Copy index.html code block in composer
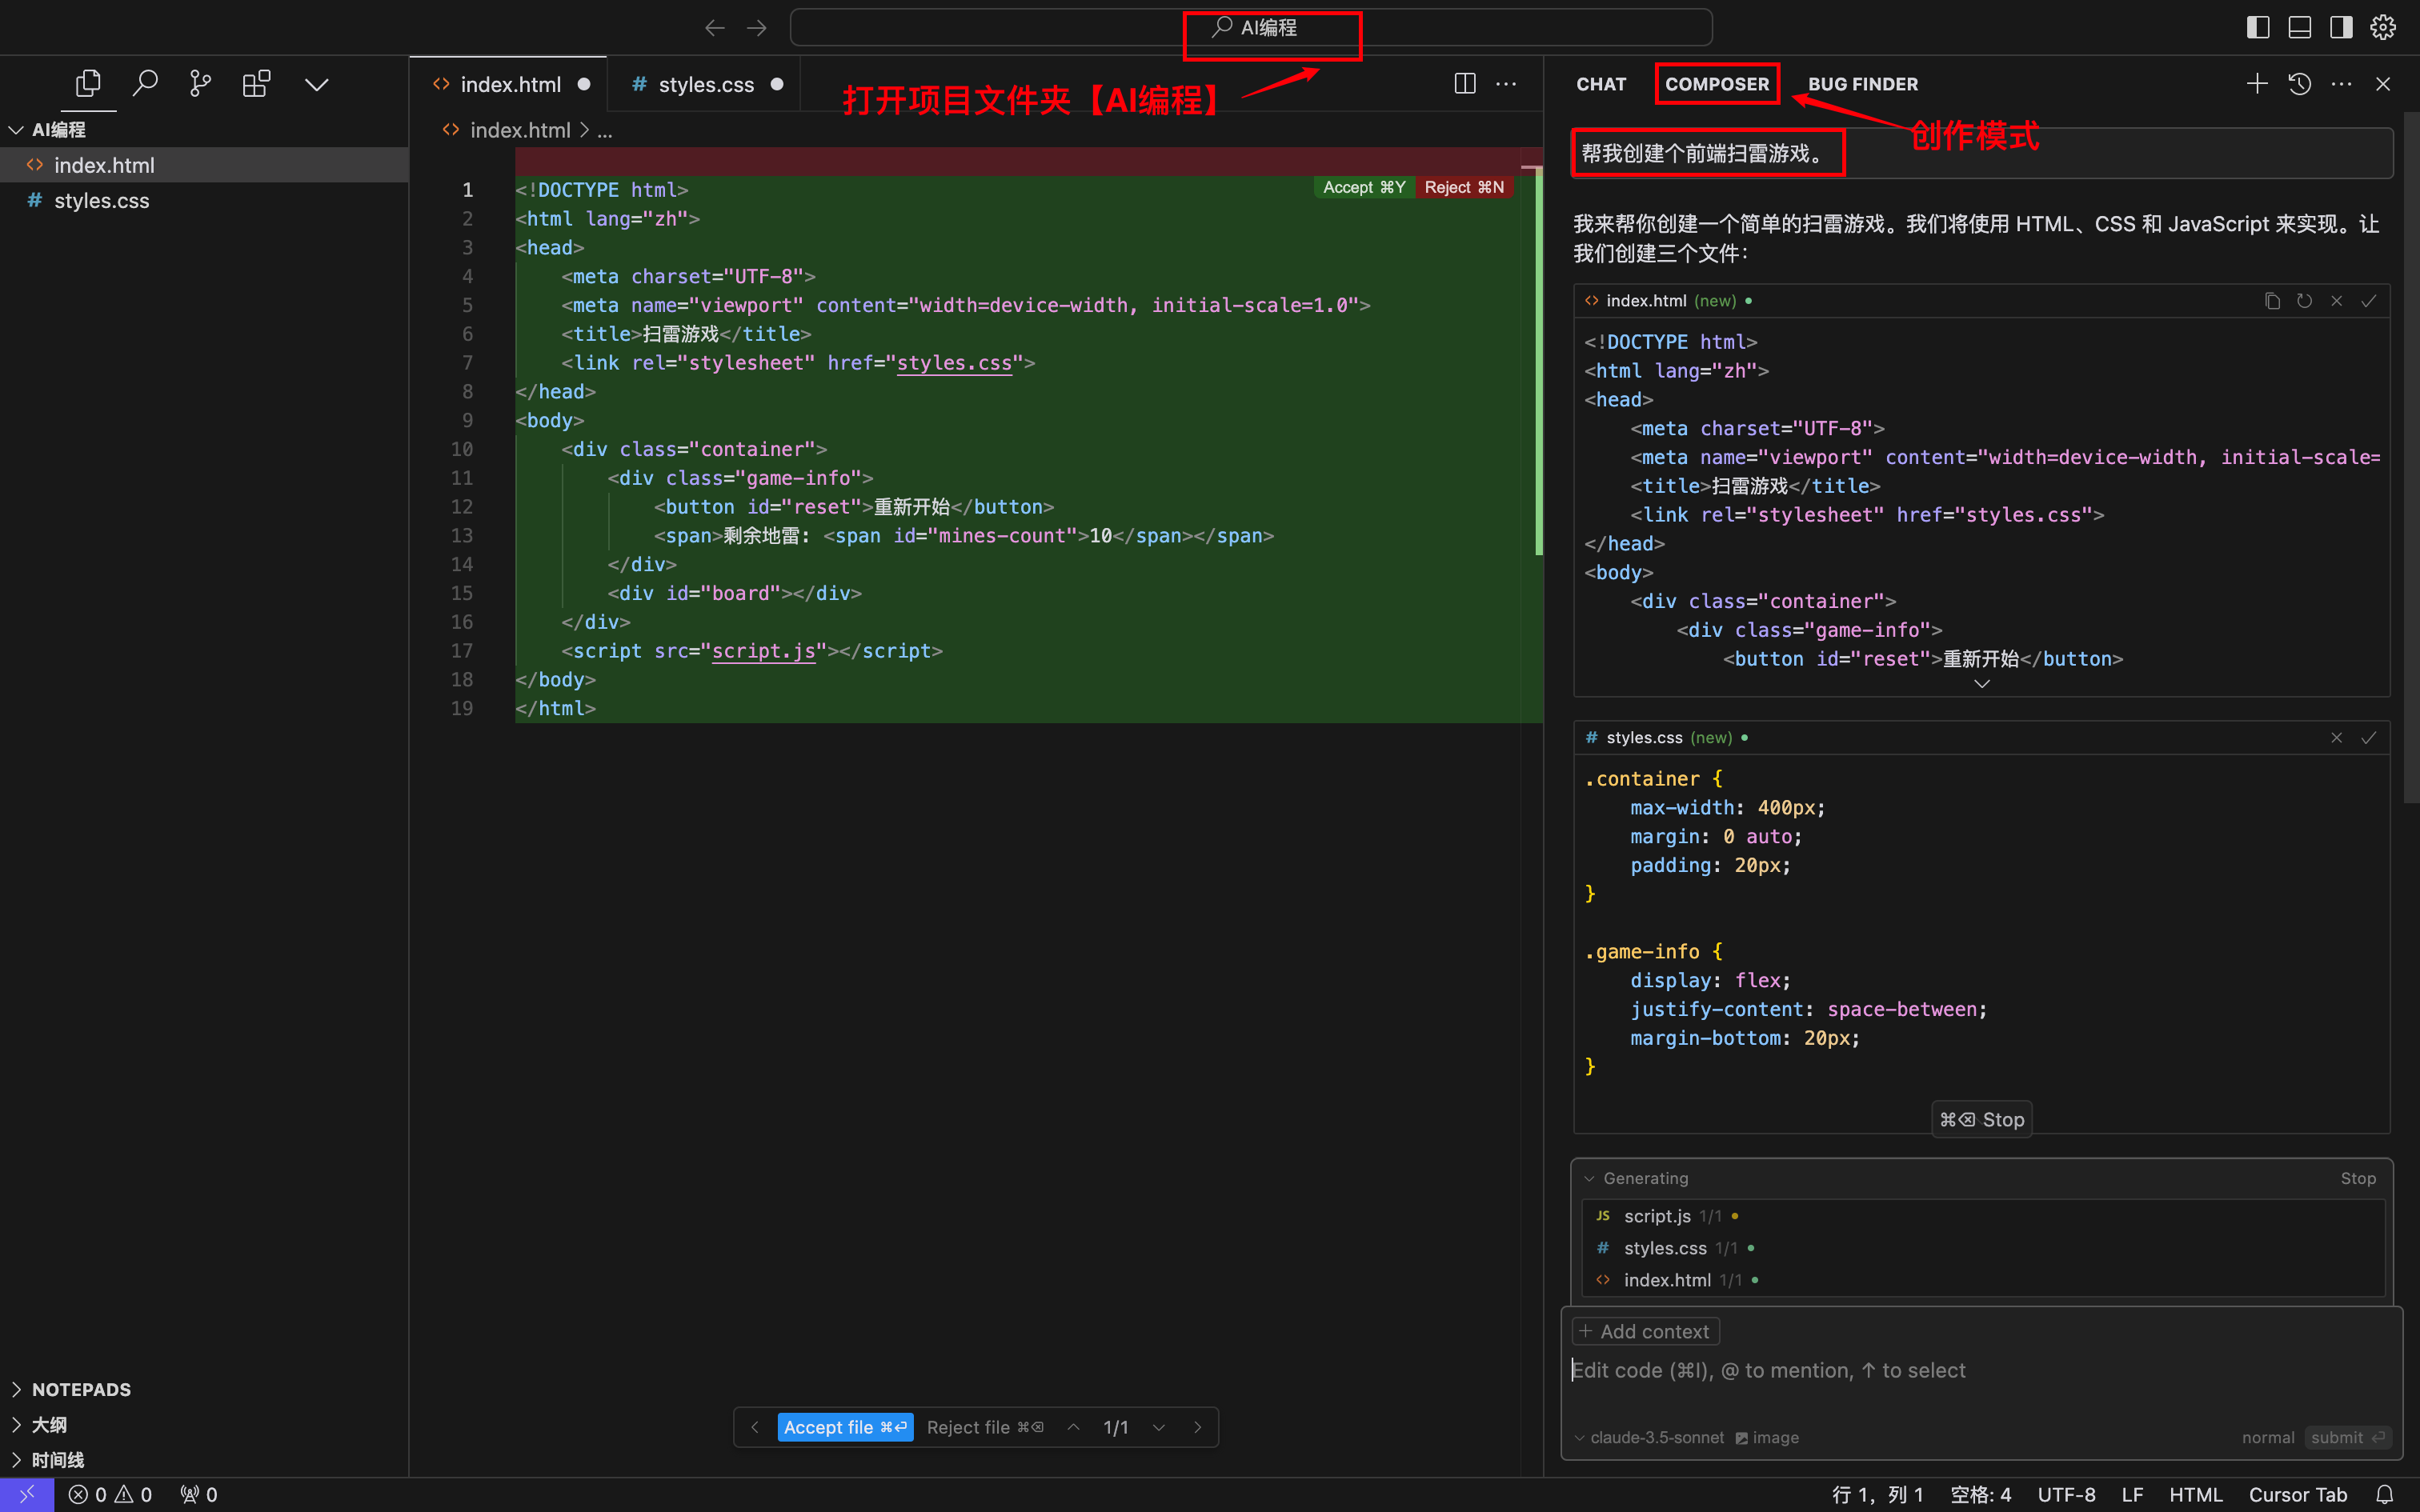Screen dimensions: 2420x1512 (2272, 301)
